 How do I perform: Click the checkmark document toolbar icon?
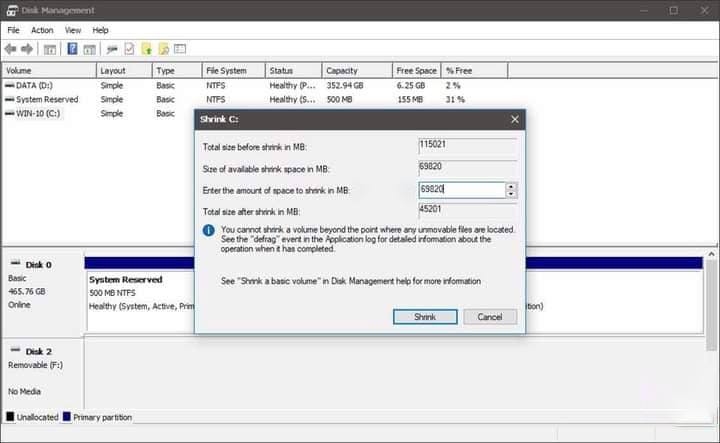click(128, 48)
